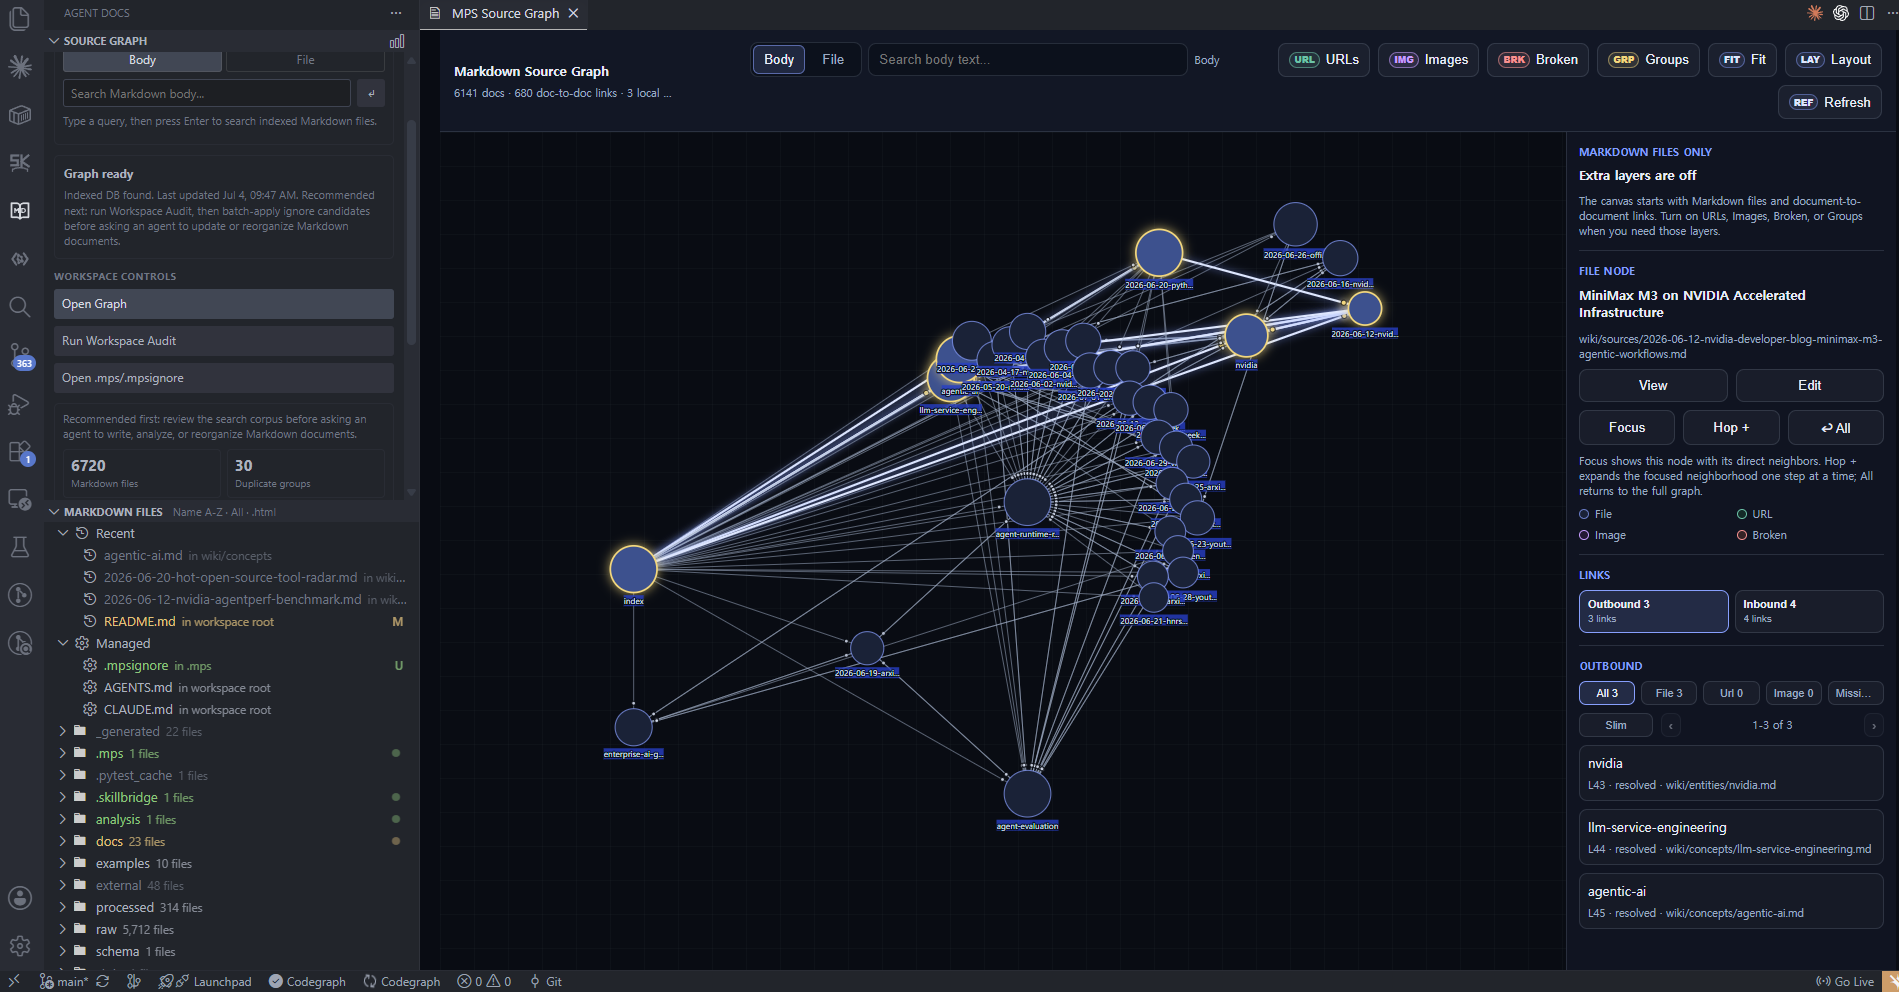Toggle the URLs layer on the graph
Screen dimensions: 1899x992
(x=1323, y=60)
